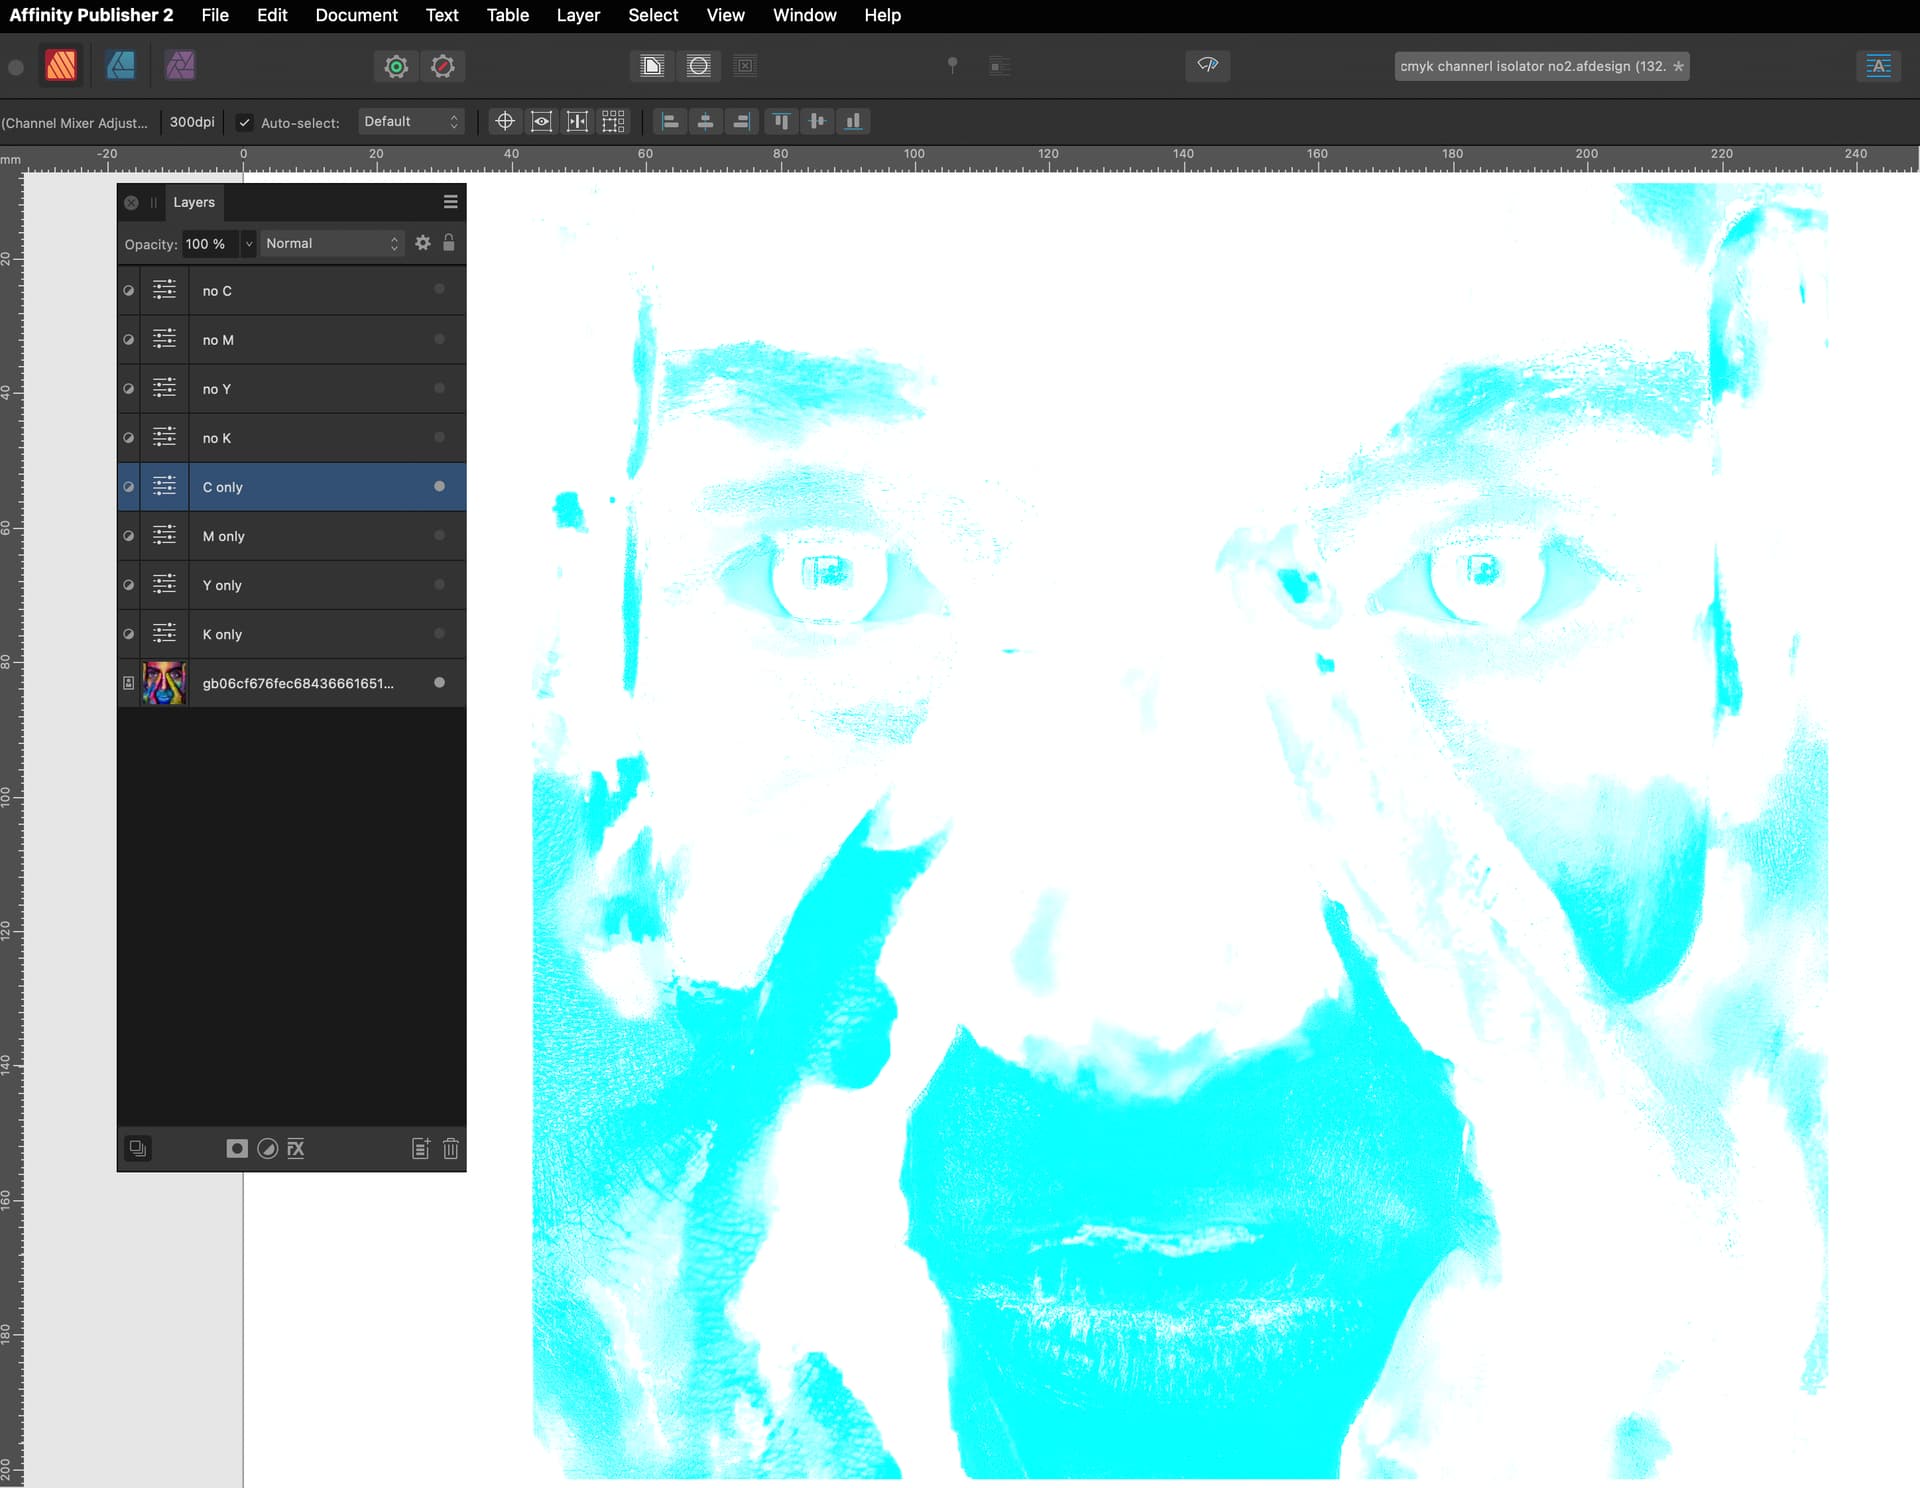The height and width of the screenshot is (1488, 1920).
Task: Delete the selected layer trash icon
Action: (x=451, y=1148)
